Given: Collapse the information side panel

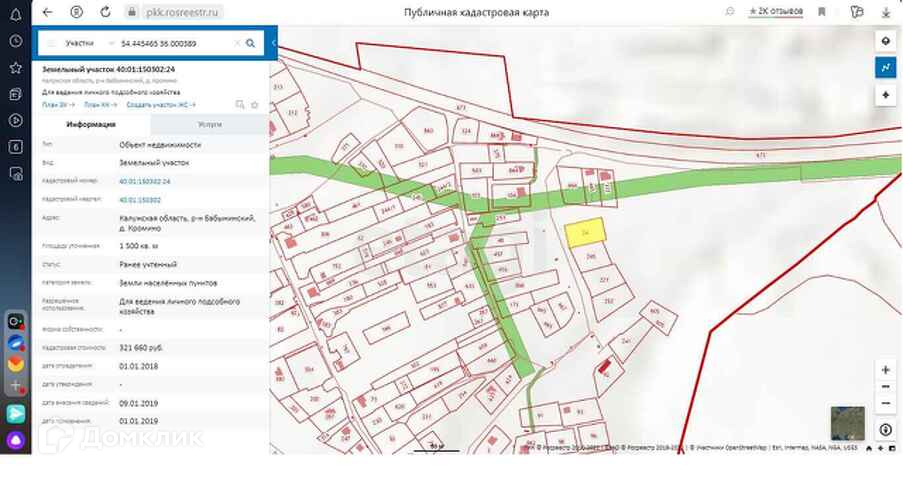Looking at the screenshot, I should [x=274, y=43].
